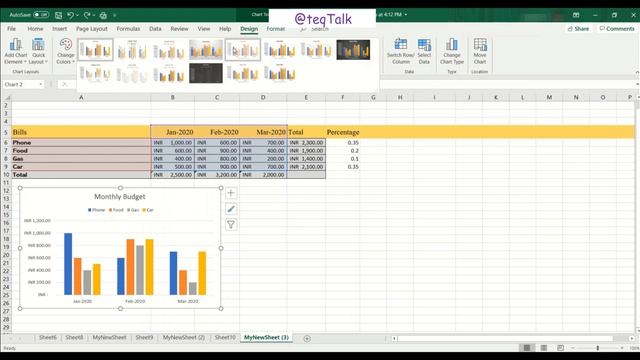Click the New Sheet plus icon
640x360 pixels.
click(307, 338)
